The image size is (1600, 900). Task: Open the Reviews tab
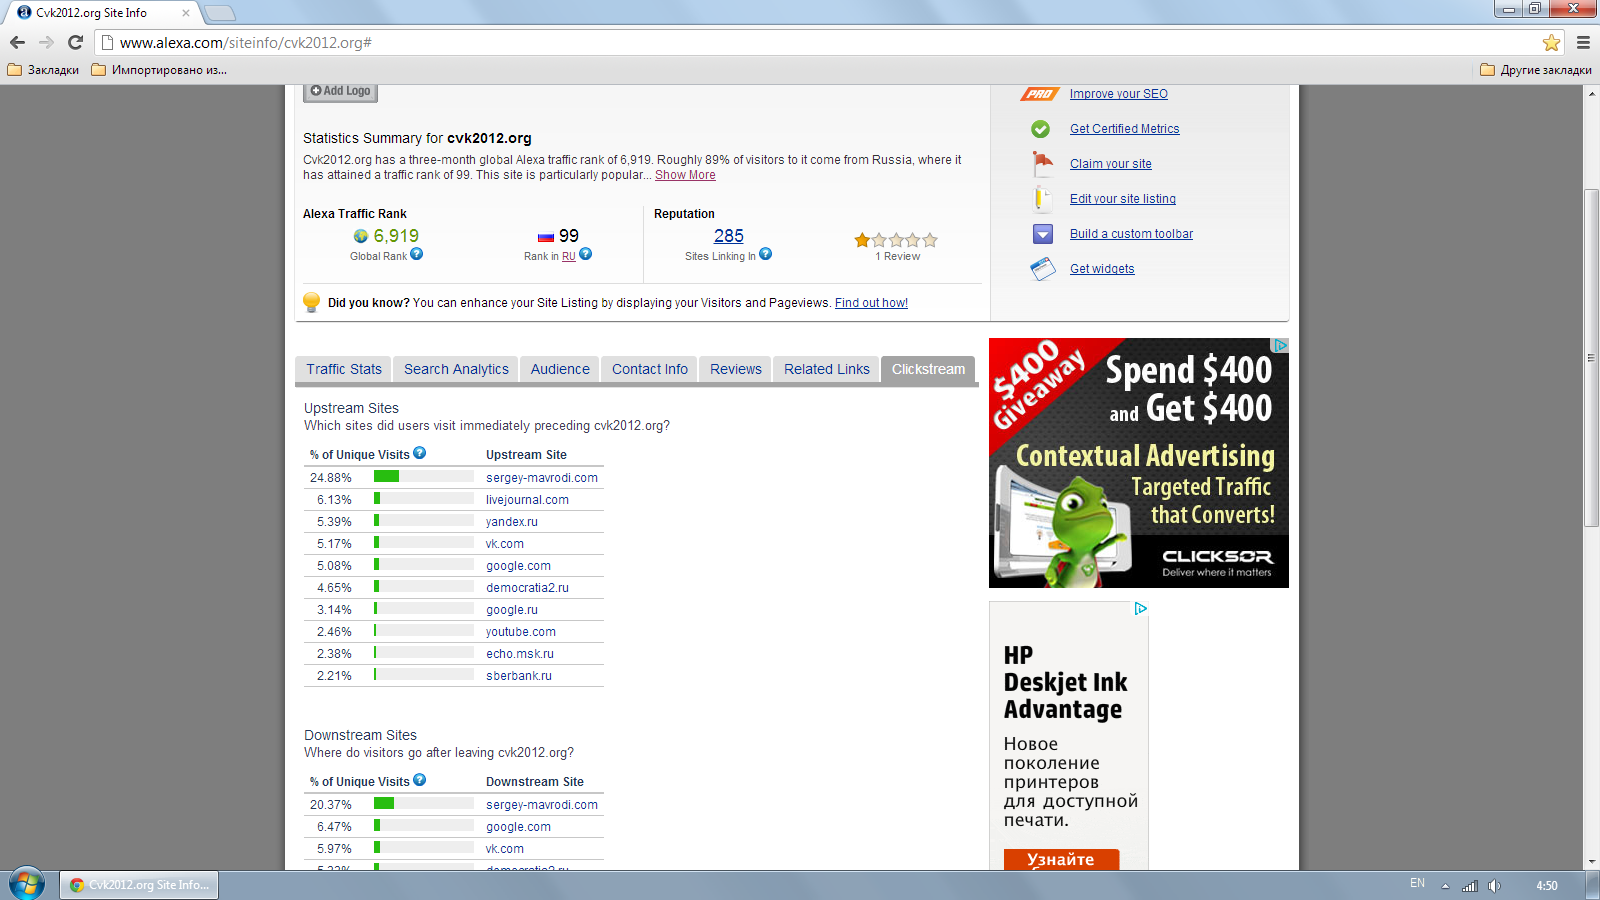tap(736, 369)
